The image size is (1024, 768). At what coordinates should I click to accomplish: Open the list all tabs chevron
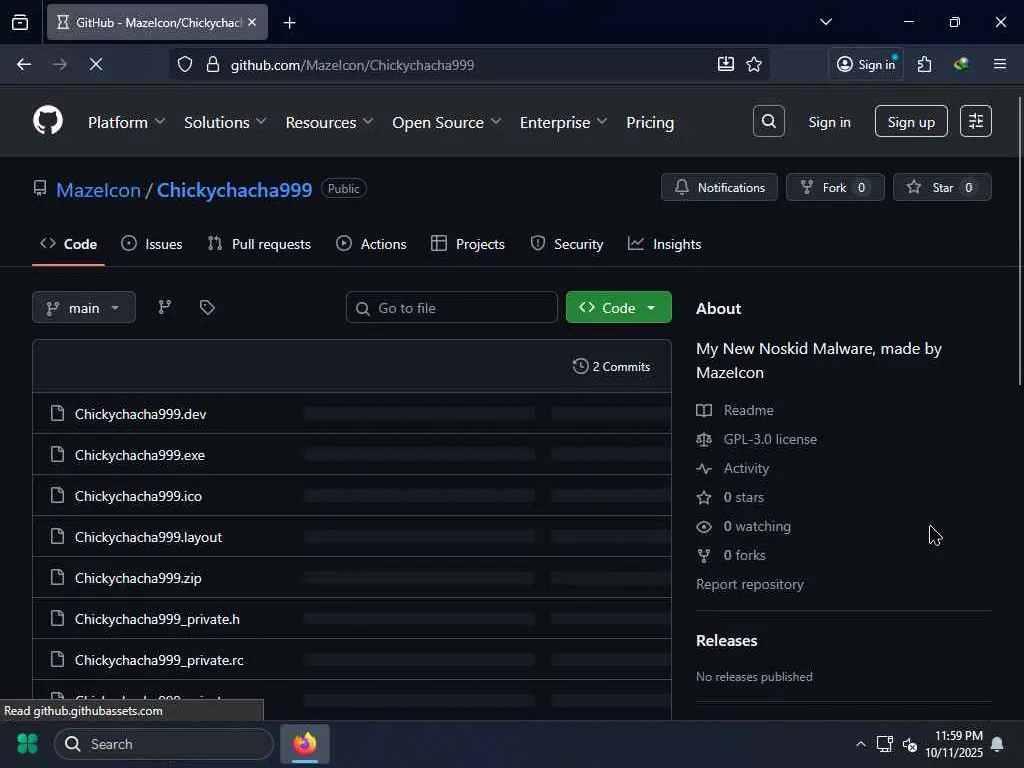click(x=825, y=22)
